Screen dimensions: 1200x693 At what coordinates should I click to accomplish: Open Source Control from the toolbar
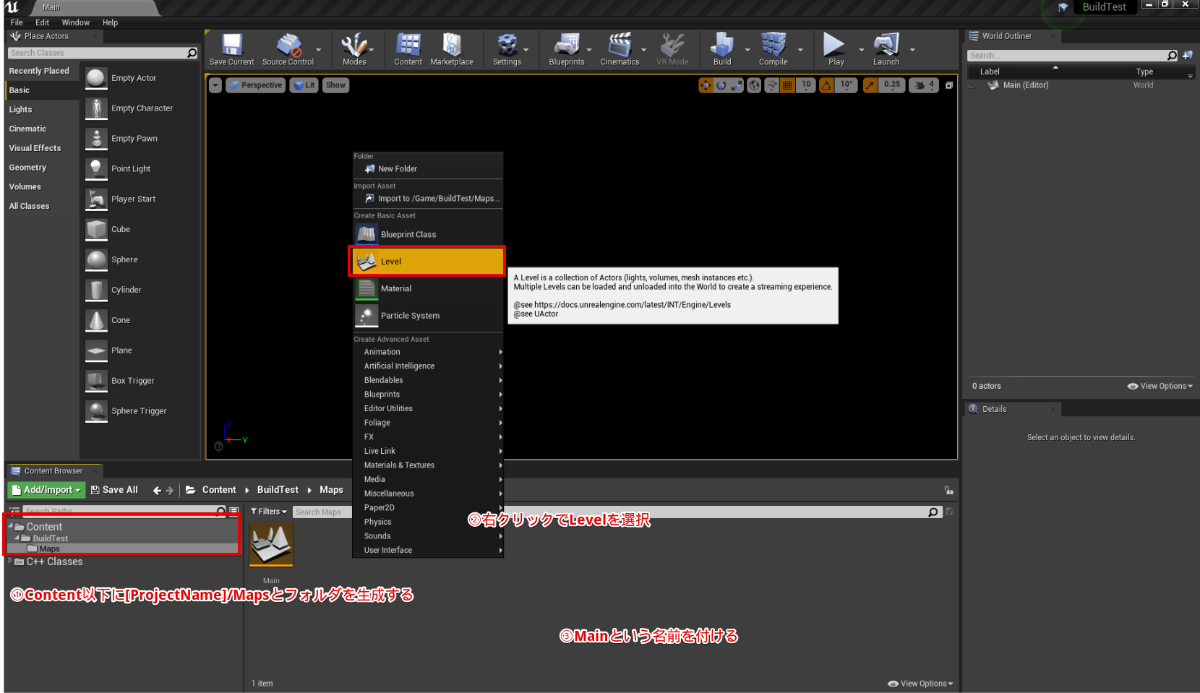(288, 50)
